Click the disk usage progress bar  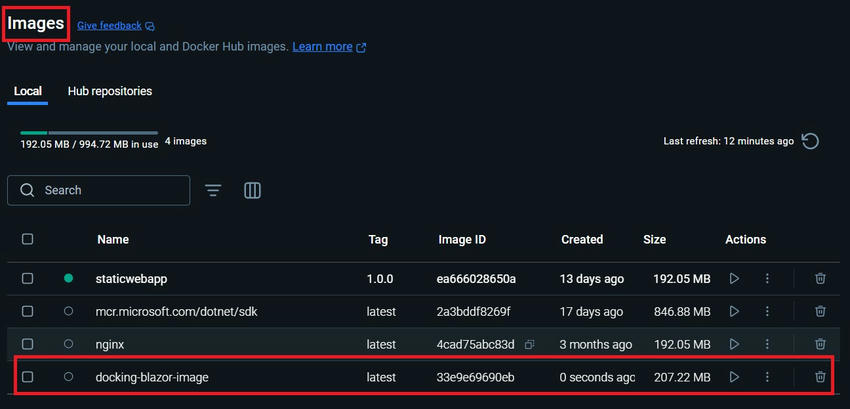[x=89, y=132]
